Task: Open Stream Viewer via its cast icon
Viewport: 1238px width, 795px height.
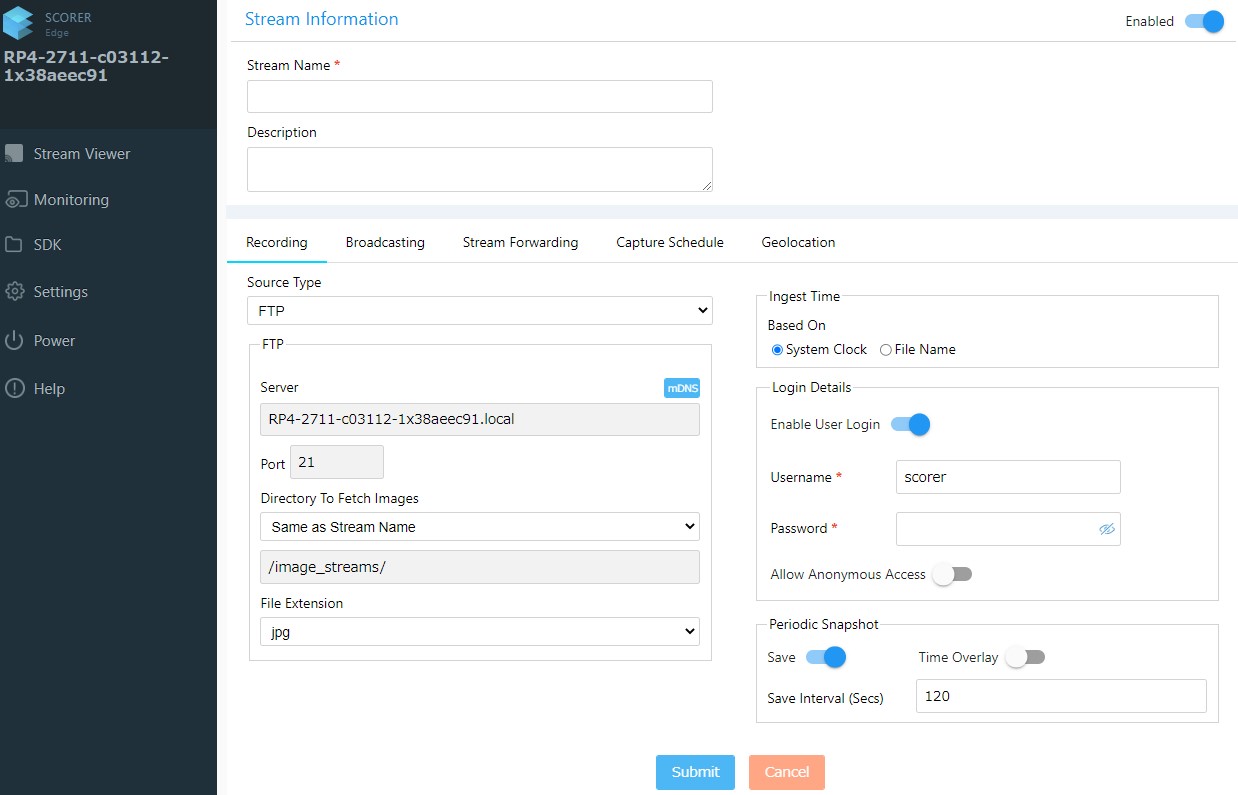Action: click(x=14, y=154)
